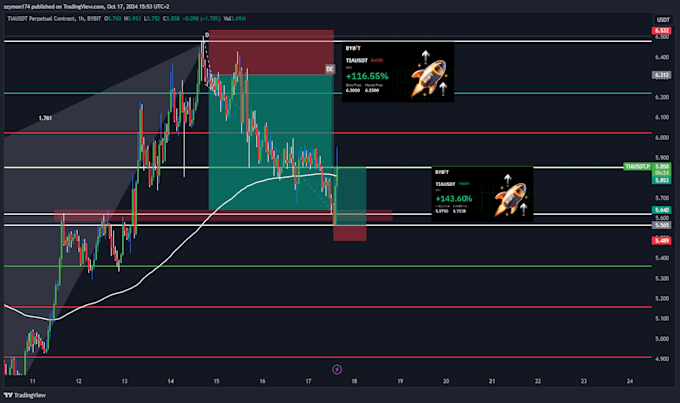Click the 6.000 price axis value
Screen dimensions: 680x403
tap(662, 138)
